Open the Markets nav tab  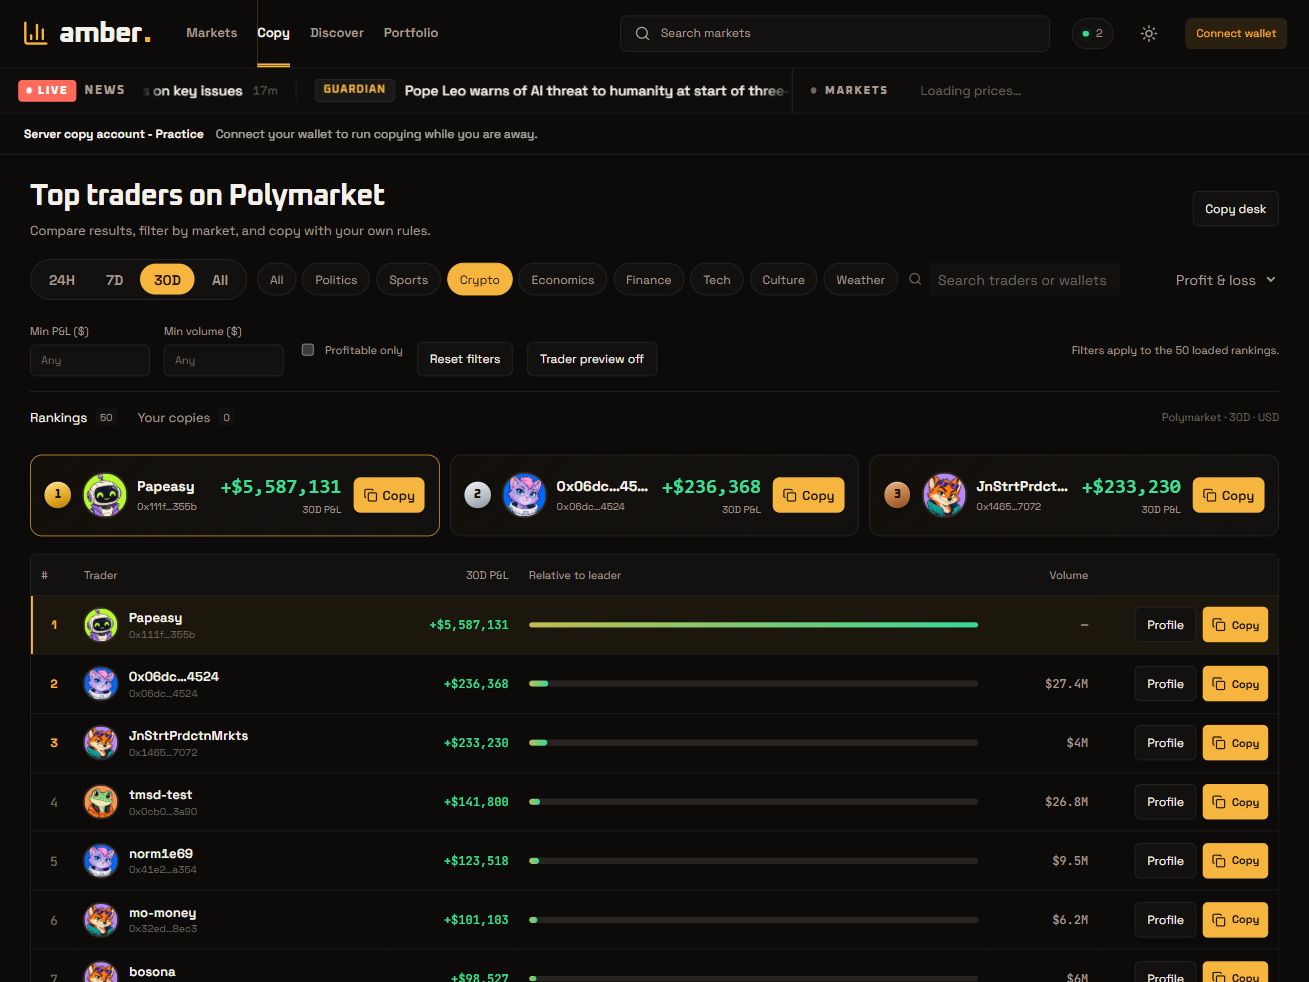(212, 33)
